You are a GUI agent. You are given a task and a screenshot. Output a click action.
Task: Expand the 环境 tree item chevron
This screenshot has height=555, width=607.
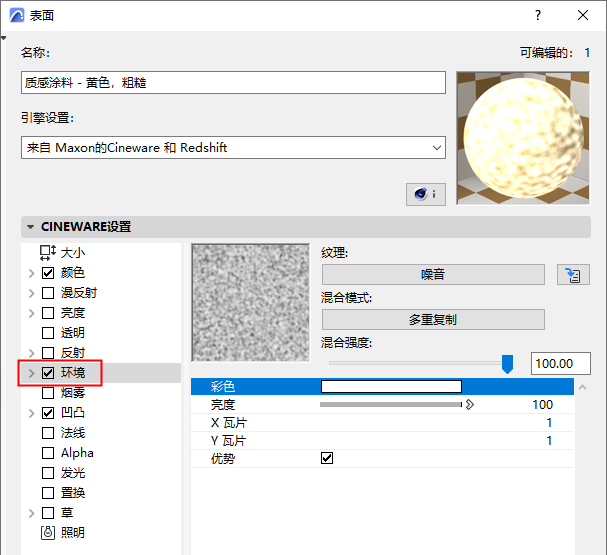(32, 373)
